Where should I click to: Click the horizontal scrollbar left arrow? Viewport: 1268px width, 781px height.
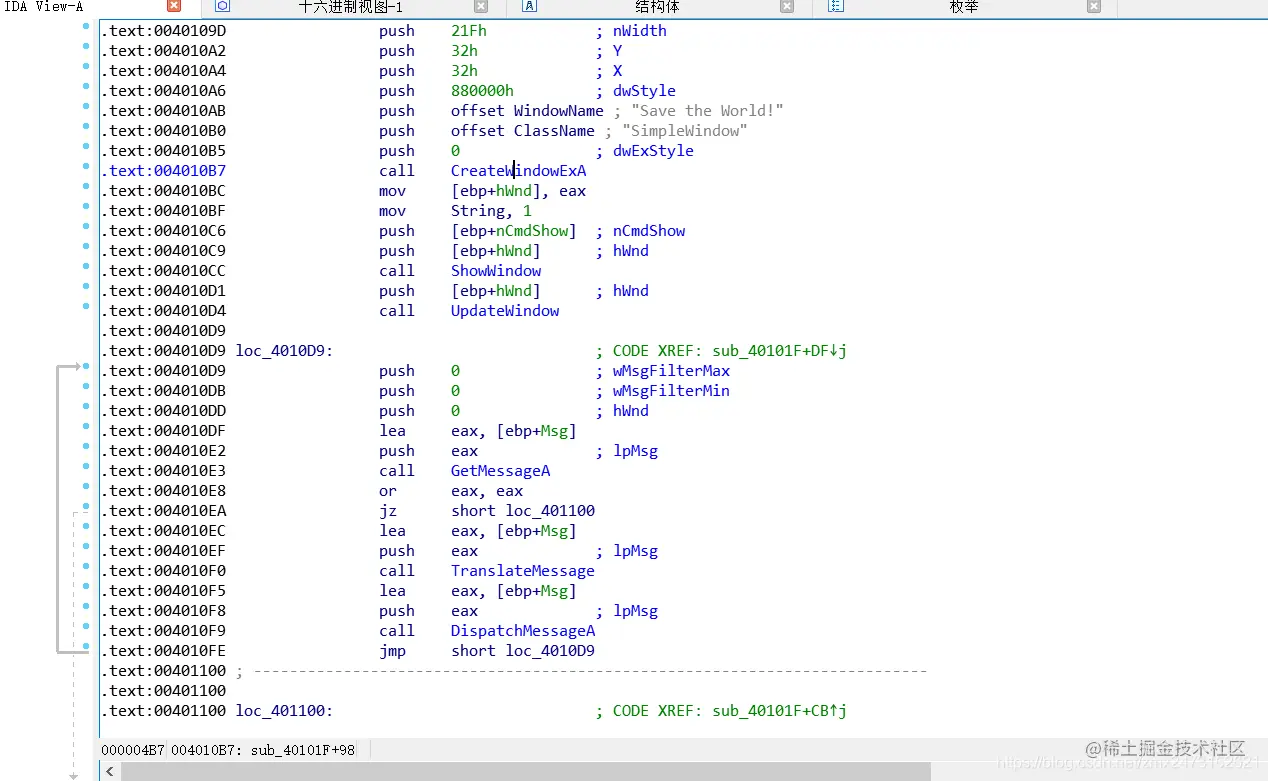[109, 771]
